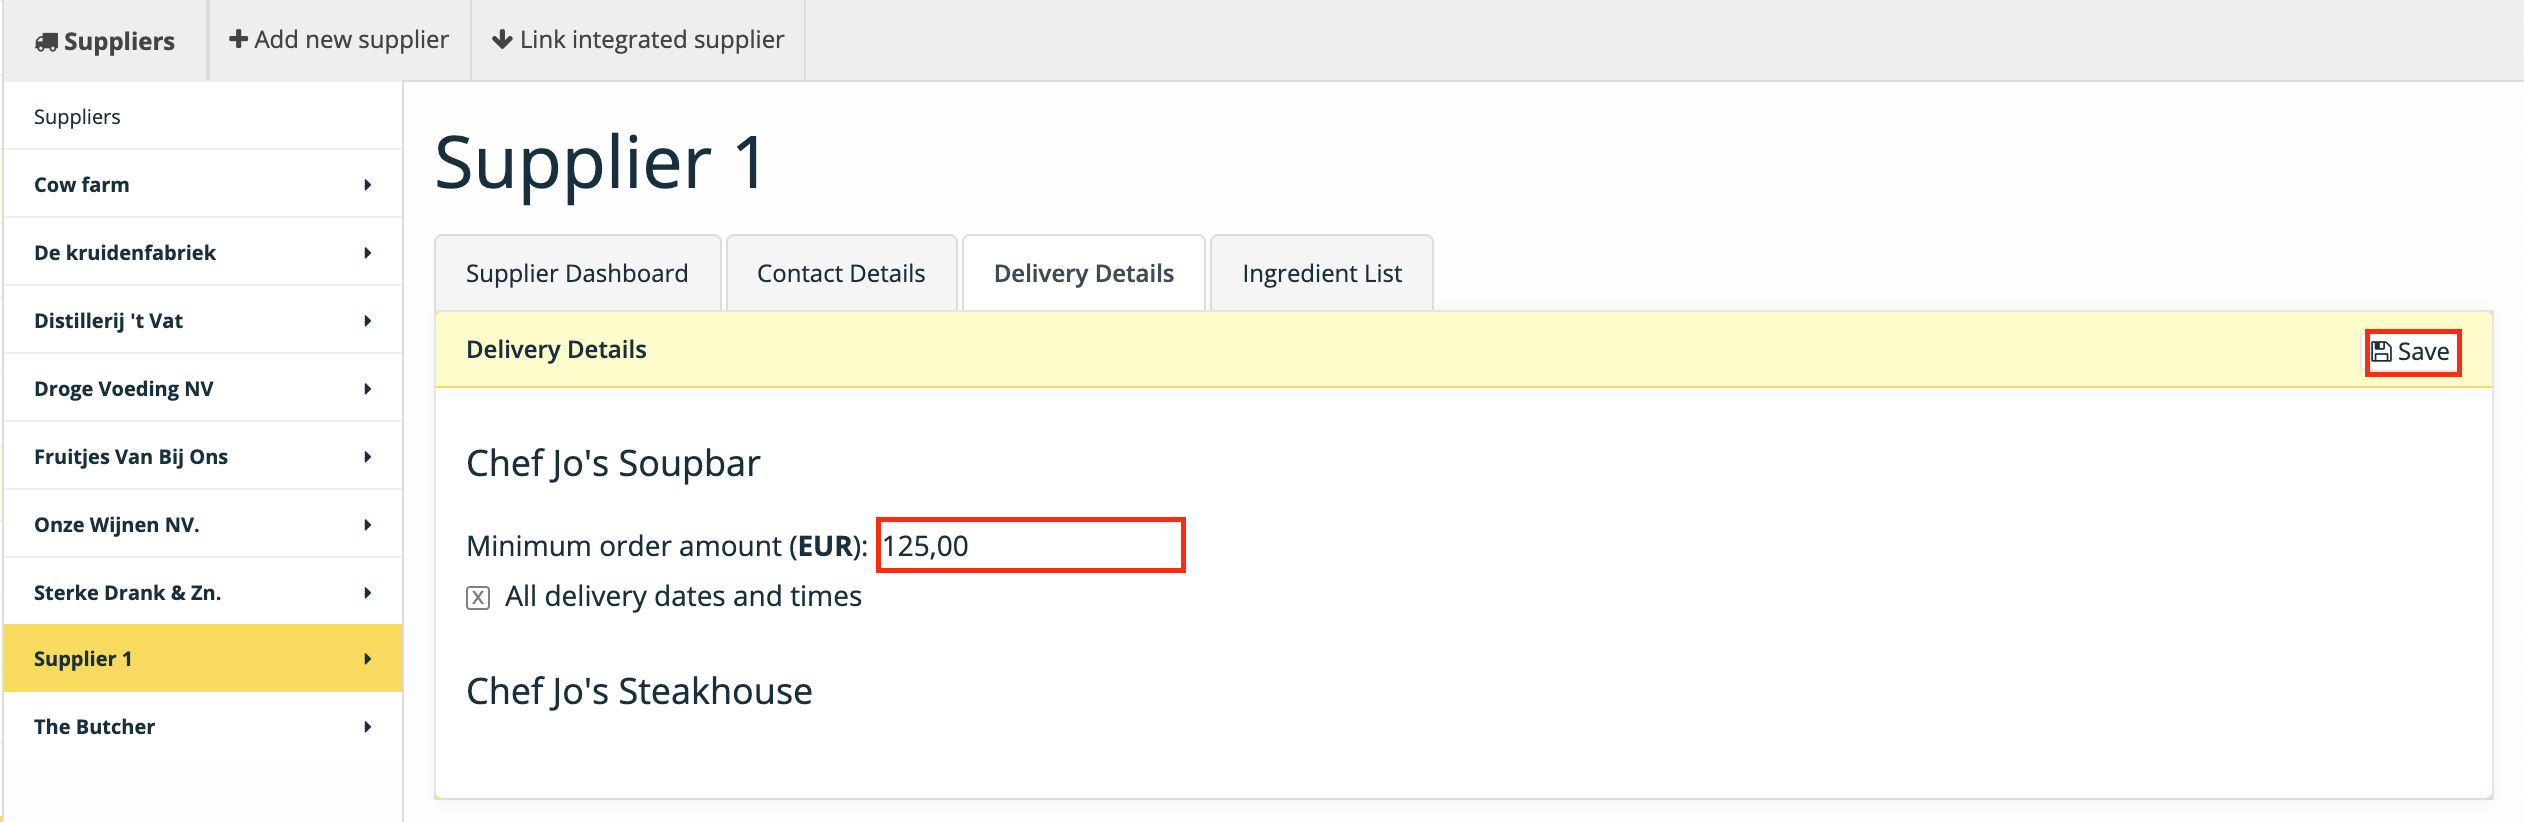This screenshot has width=2524, height=822.
Task: Expand the Cow farm arrow
Action: [368, 185]
